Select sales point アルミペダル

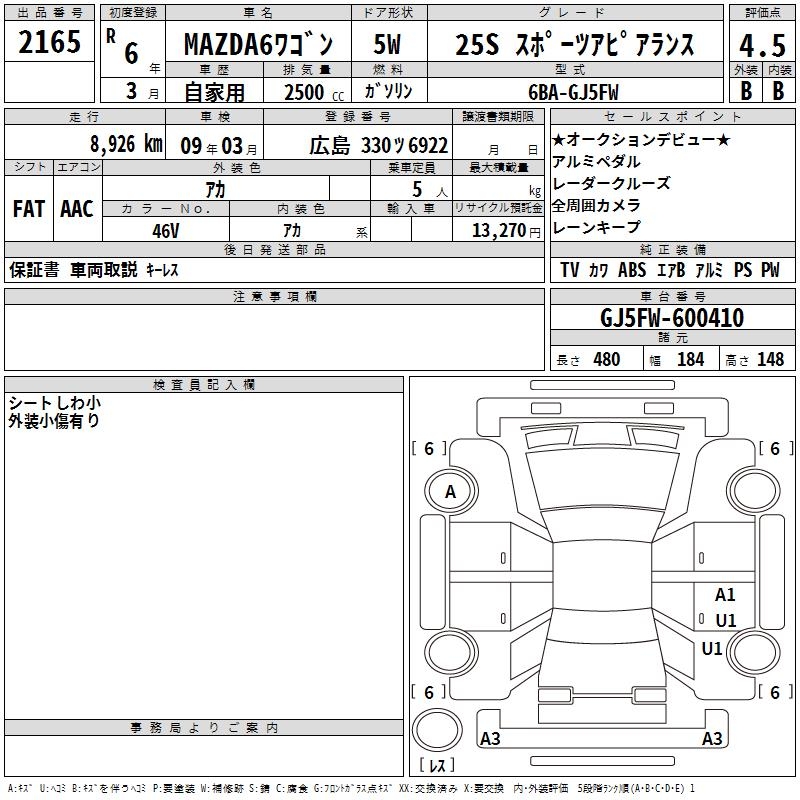596,162
